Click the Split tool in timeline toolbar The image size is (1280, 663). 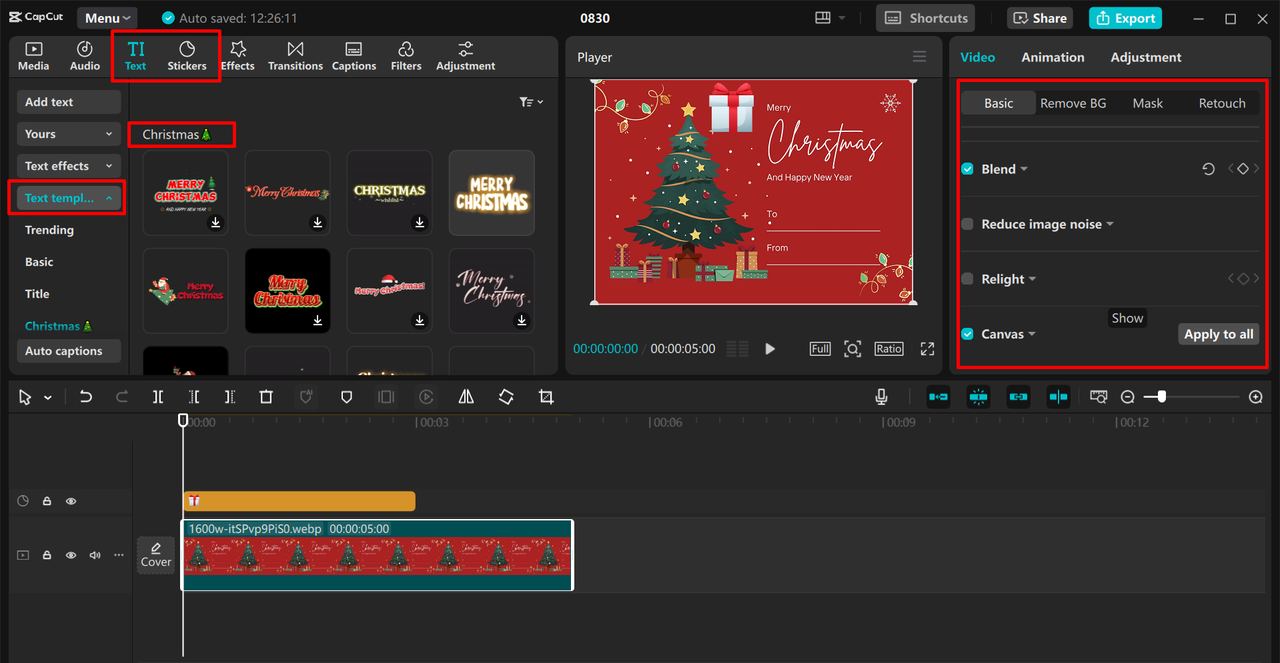pyautogui.click(x=158, y=397)
